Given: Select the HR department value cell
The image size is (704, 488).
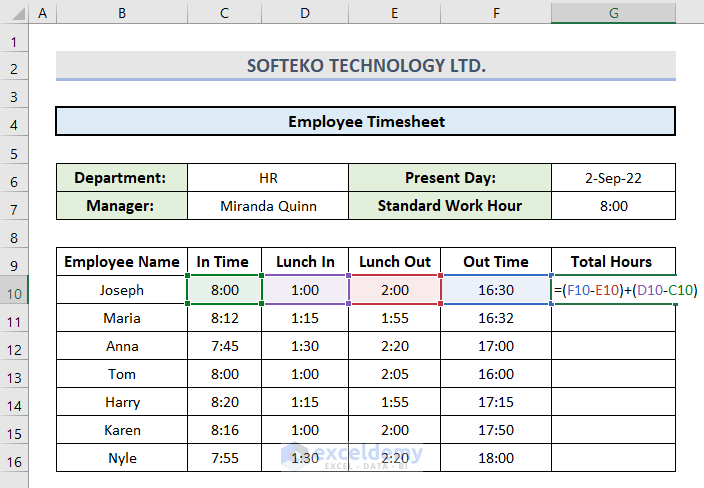Looking at the screenshot, I should [x=268, y=178].
